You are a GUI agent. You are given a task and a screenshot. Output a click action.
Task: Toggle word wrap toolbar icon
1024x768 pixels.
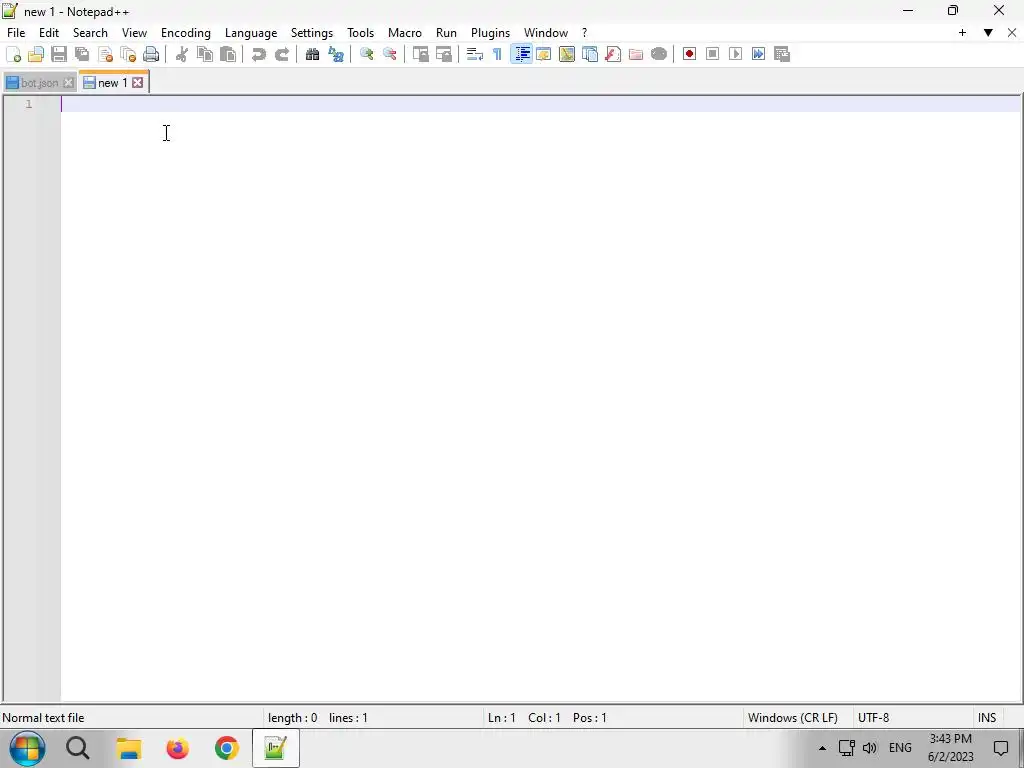(x=475, y=54)
